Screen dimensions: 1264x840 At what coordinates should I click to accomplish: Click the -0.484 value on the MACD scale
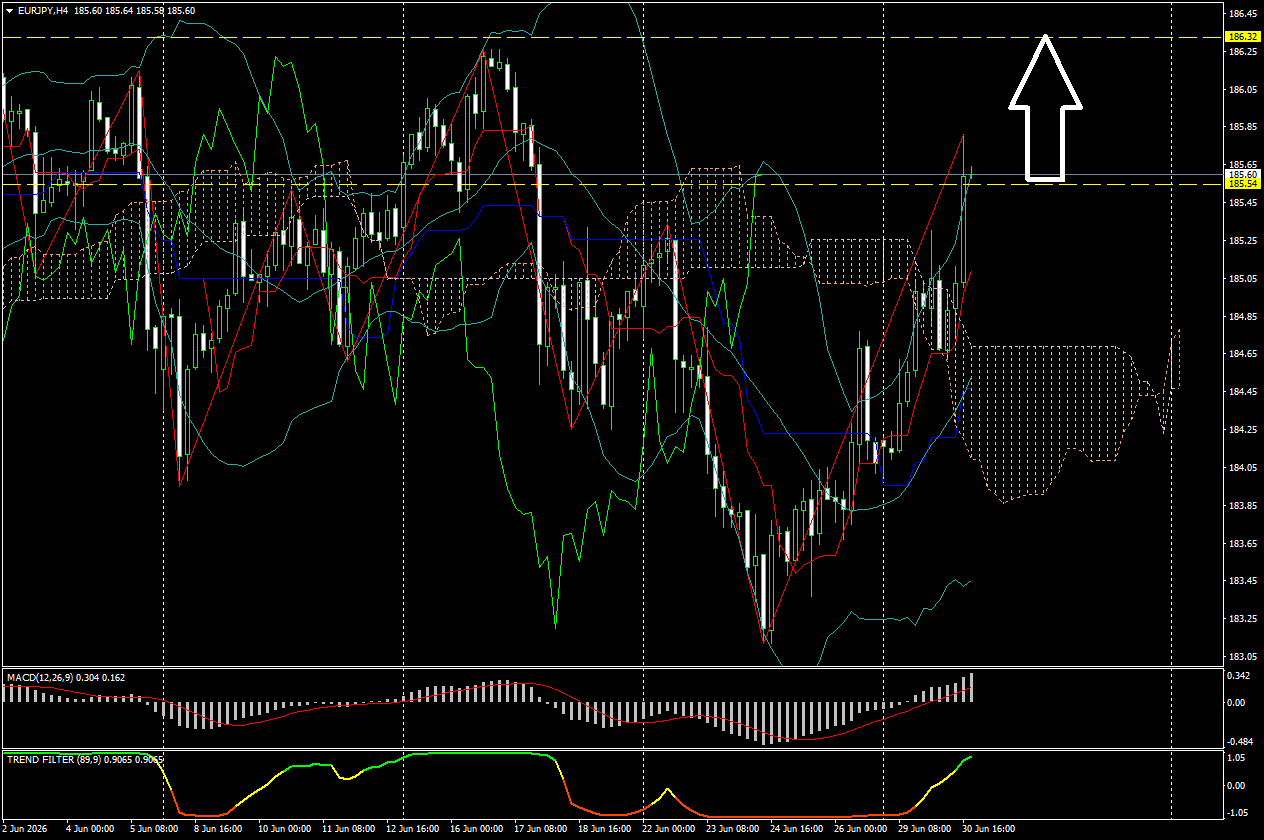[1240, 741]
